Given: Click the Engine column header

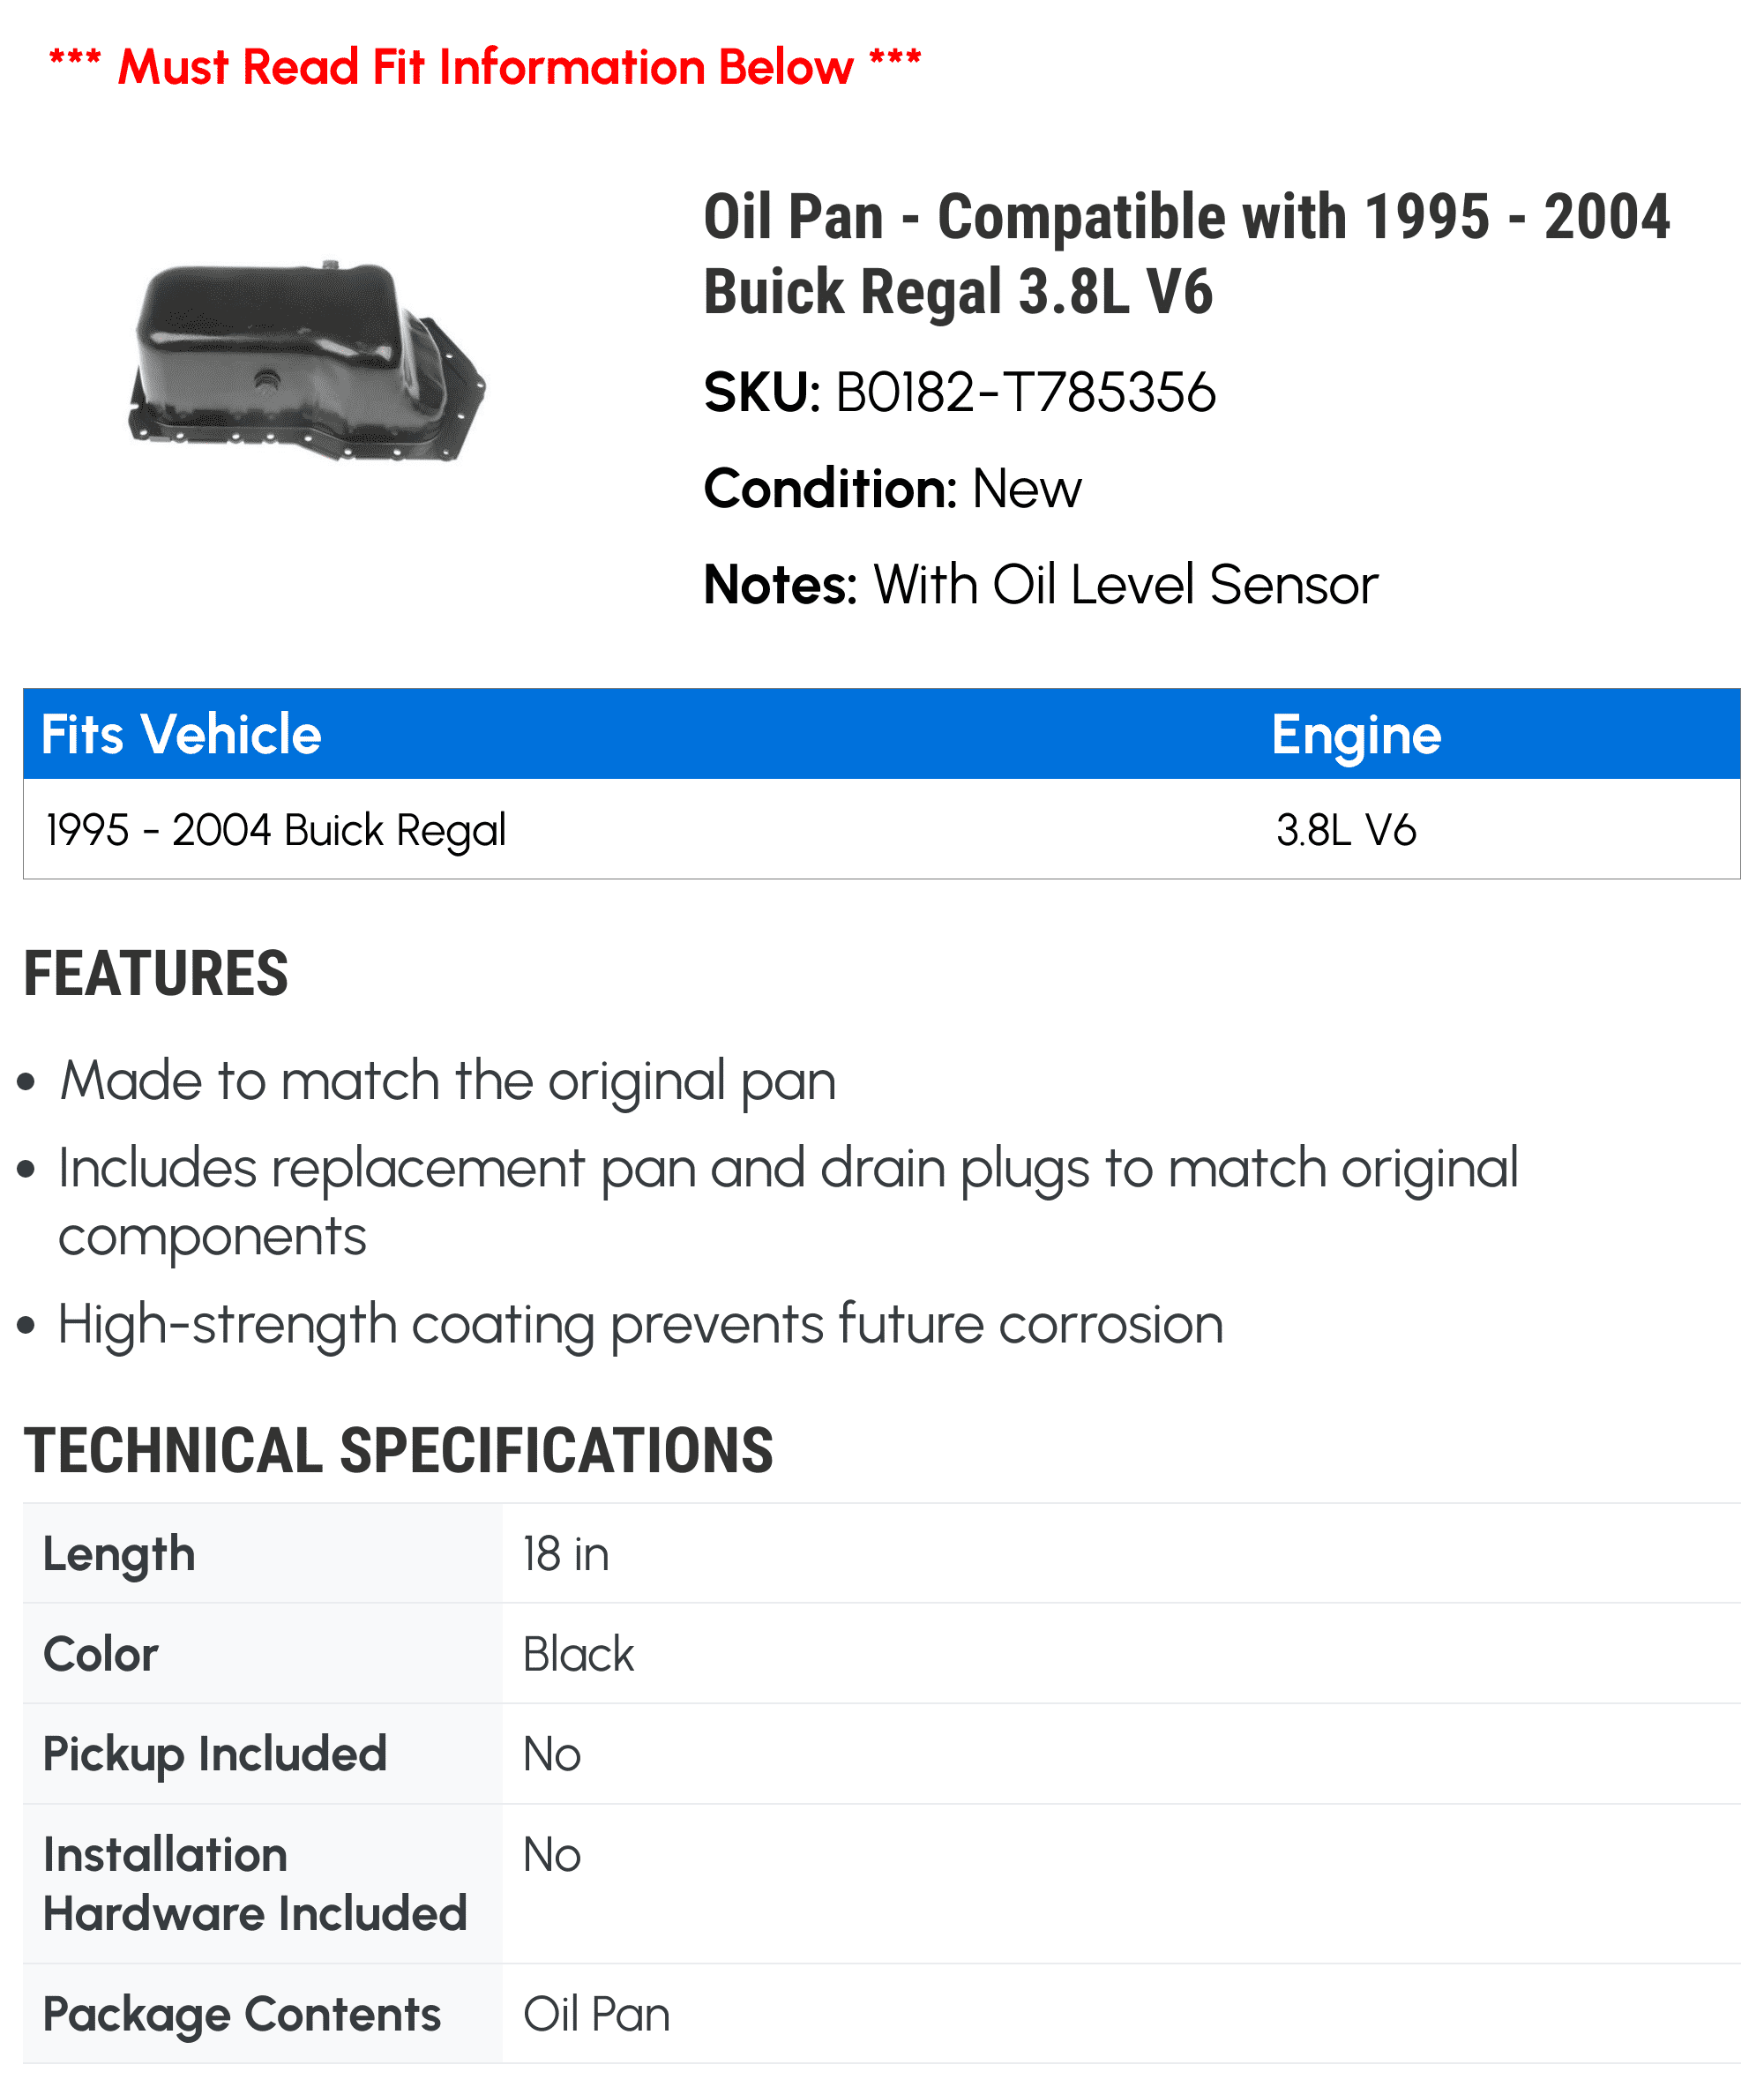Looking at the screenshot, I should coord(1356,736).
